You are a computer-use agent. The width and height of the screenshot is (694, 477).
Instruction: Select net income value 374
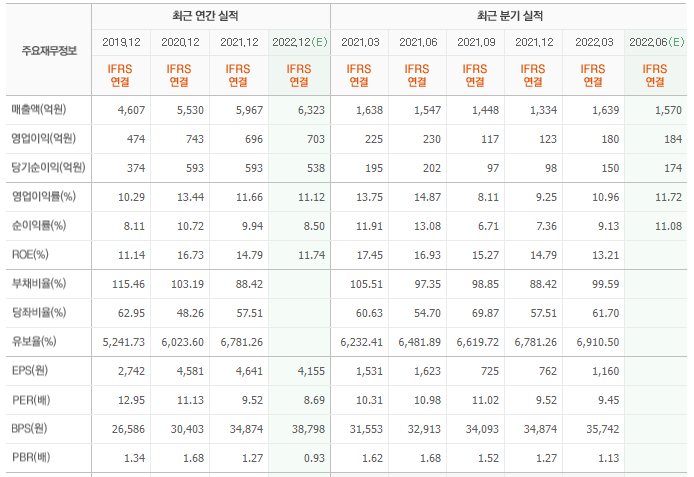coord(136,168)
